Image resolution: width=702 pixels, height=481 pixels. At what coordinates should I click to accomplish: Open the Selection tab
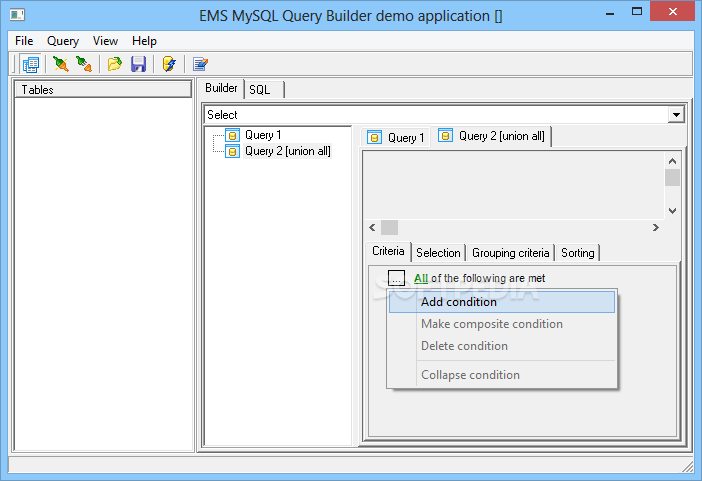click(438, 253)
